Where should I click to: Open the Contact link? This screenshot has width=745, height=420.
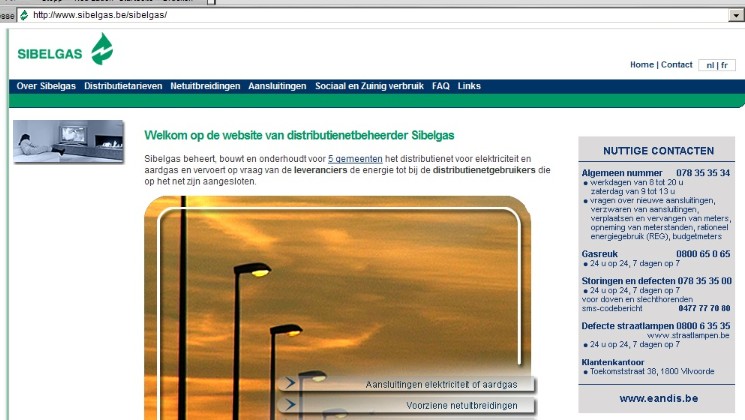[x=676, y=65]
